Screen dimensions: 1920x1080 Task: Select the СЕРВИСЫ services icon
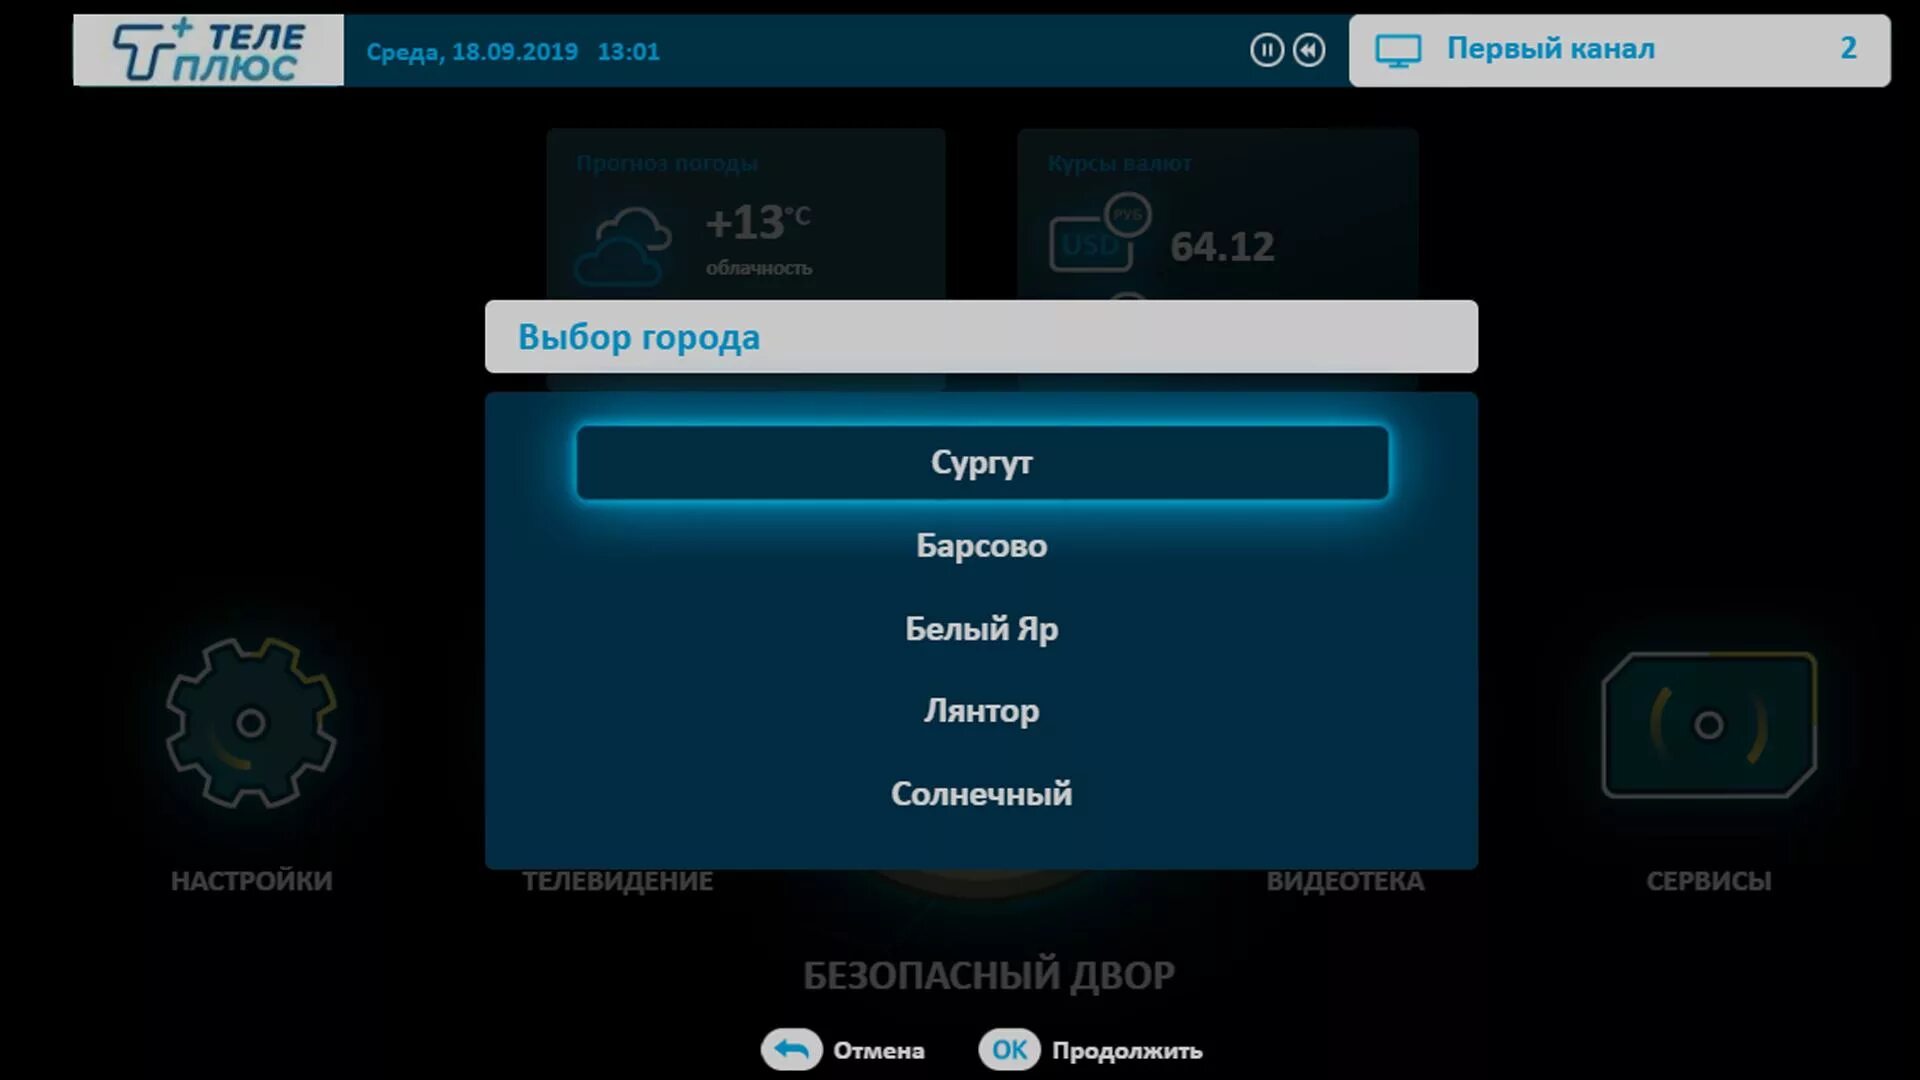coord(1709,724)
